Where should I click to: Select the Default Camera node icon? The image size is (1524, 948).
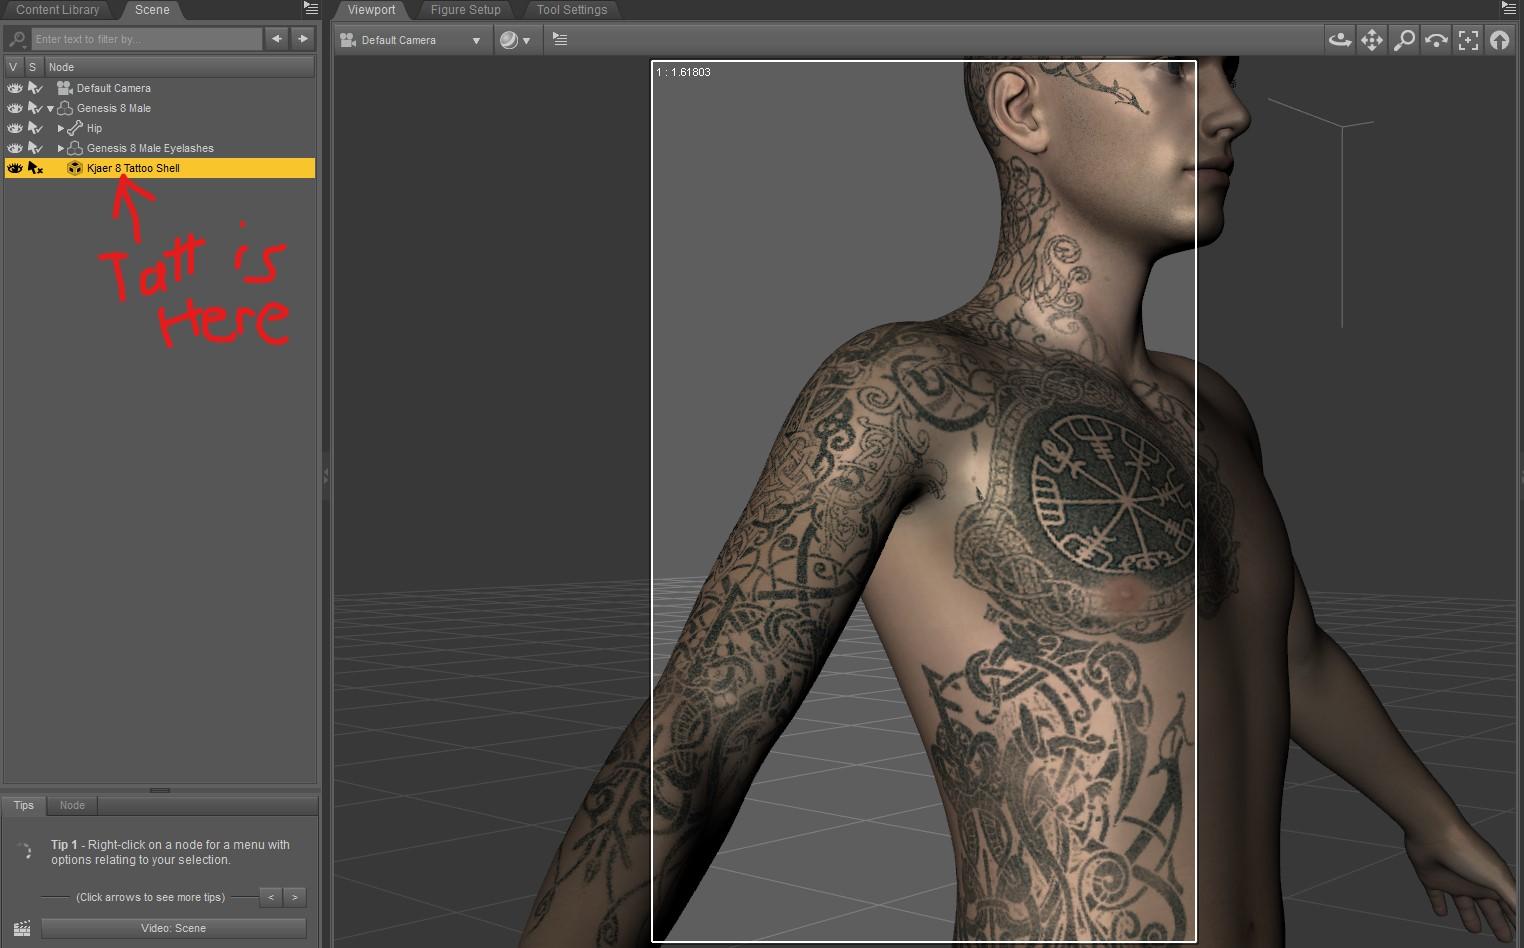tap(65, 88)
